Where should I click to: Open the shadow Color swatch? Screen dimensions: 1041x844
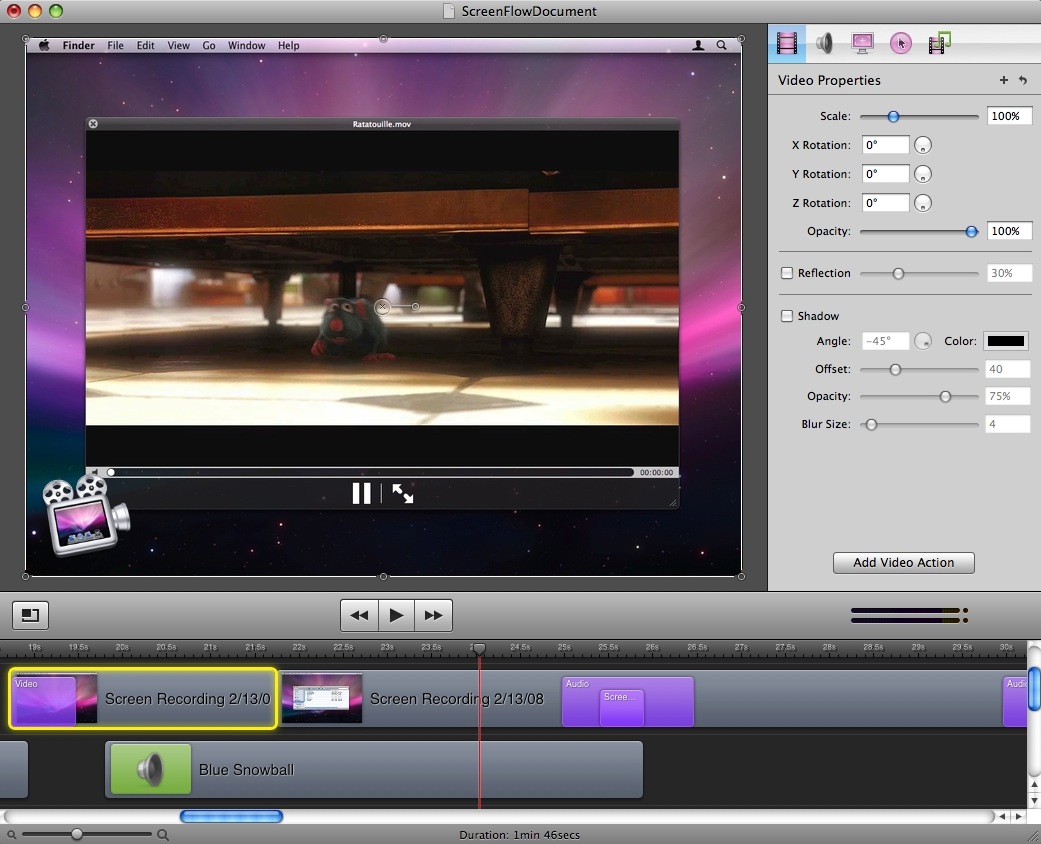(1006, 341)
